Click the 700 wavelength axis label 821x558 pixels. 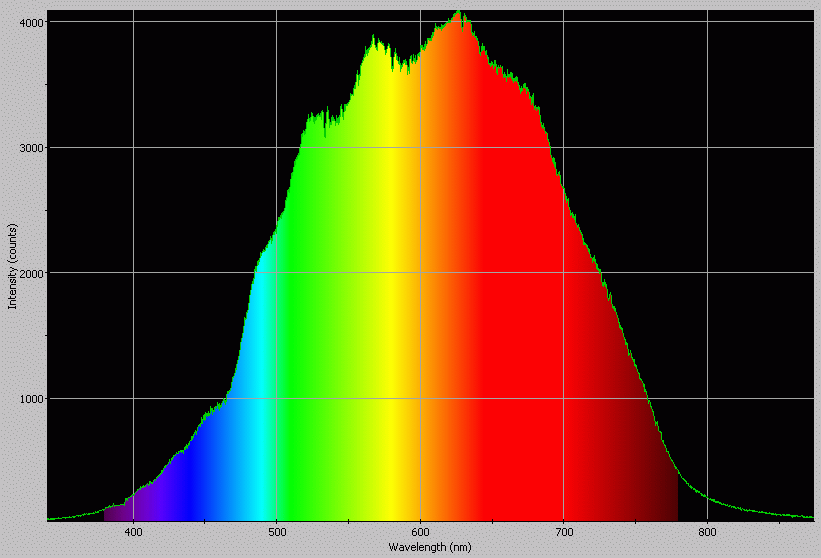(564, 532)
